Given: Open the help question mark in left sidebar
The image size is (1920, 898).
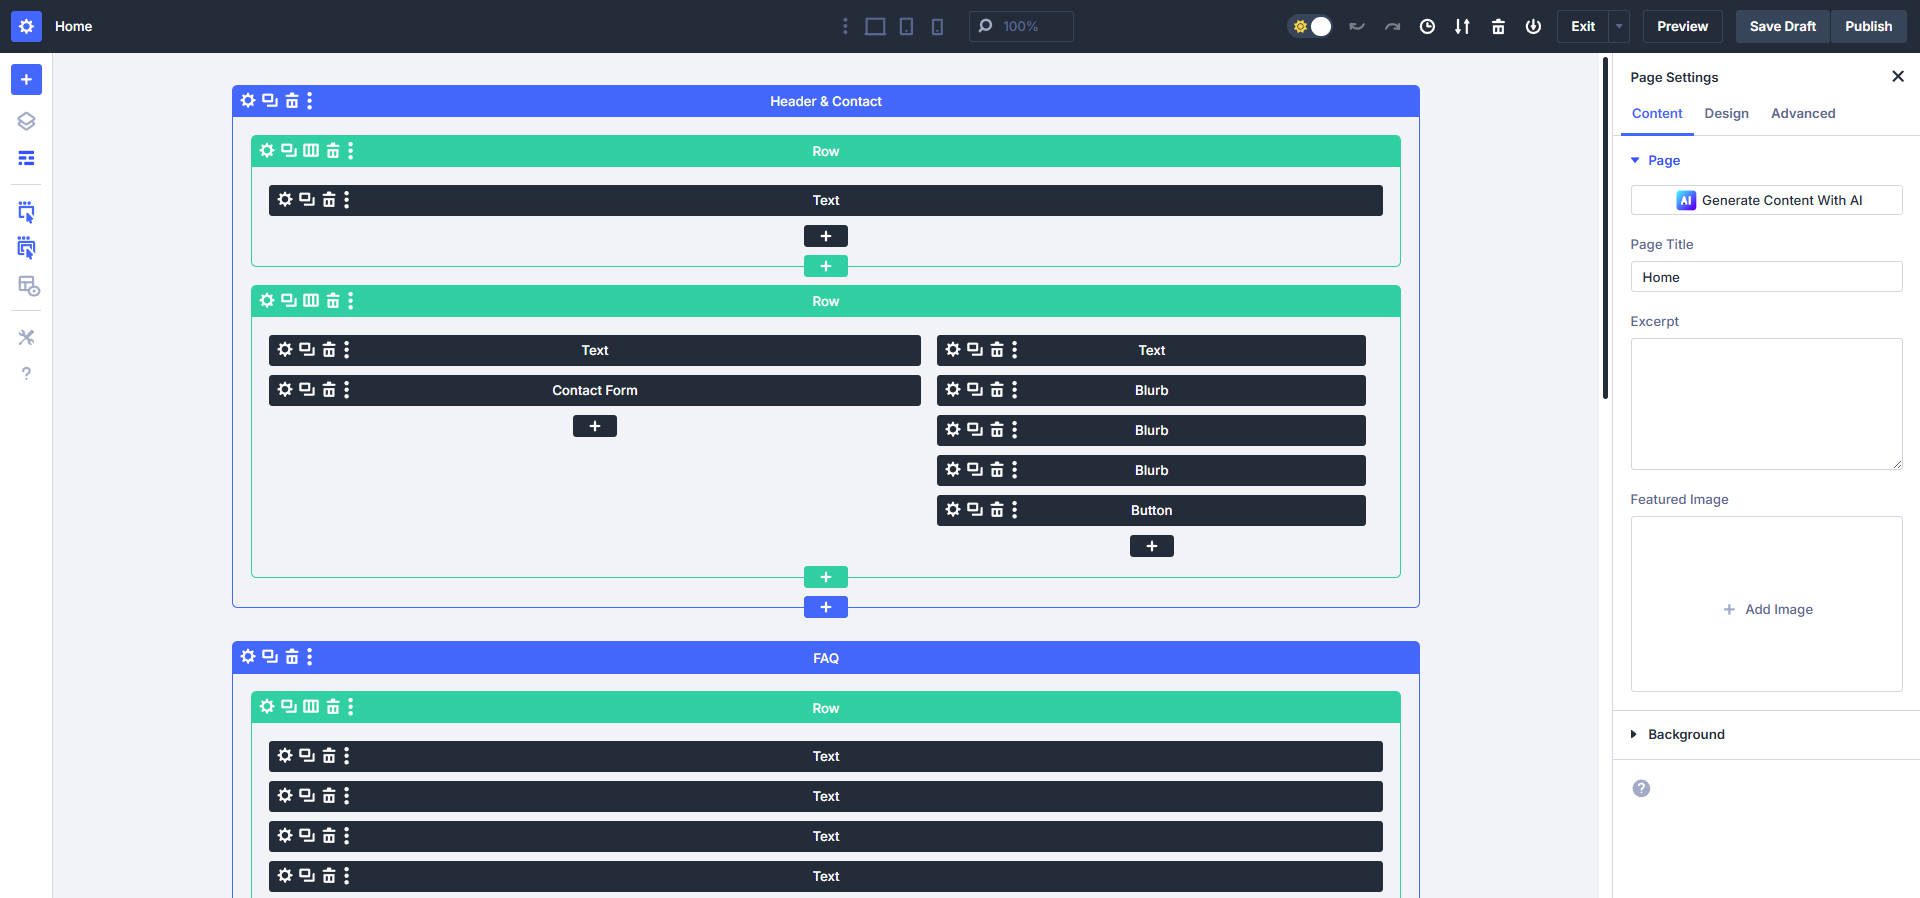Looking at the screenshot, I should [x=26, y=373].
